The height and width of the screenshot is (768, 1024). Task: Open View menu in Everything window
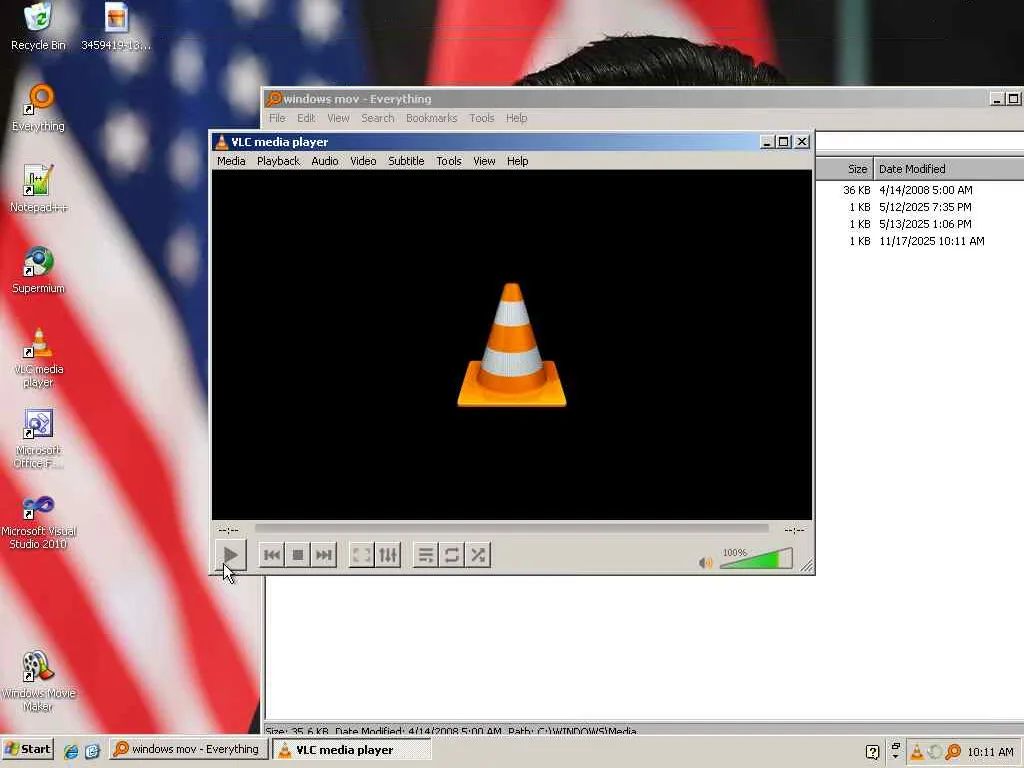click(x=338, y=118)
